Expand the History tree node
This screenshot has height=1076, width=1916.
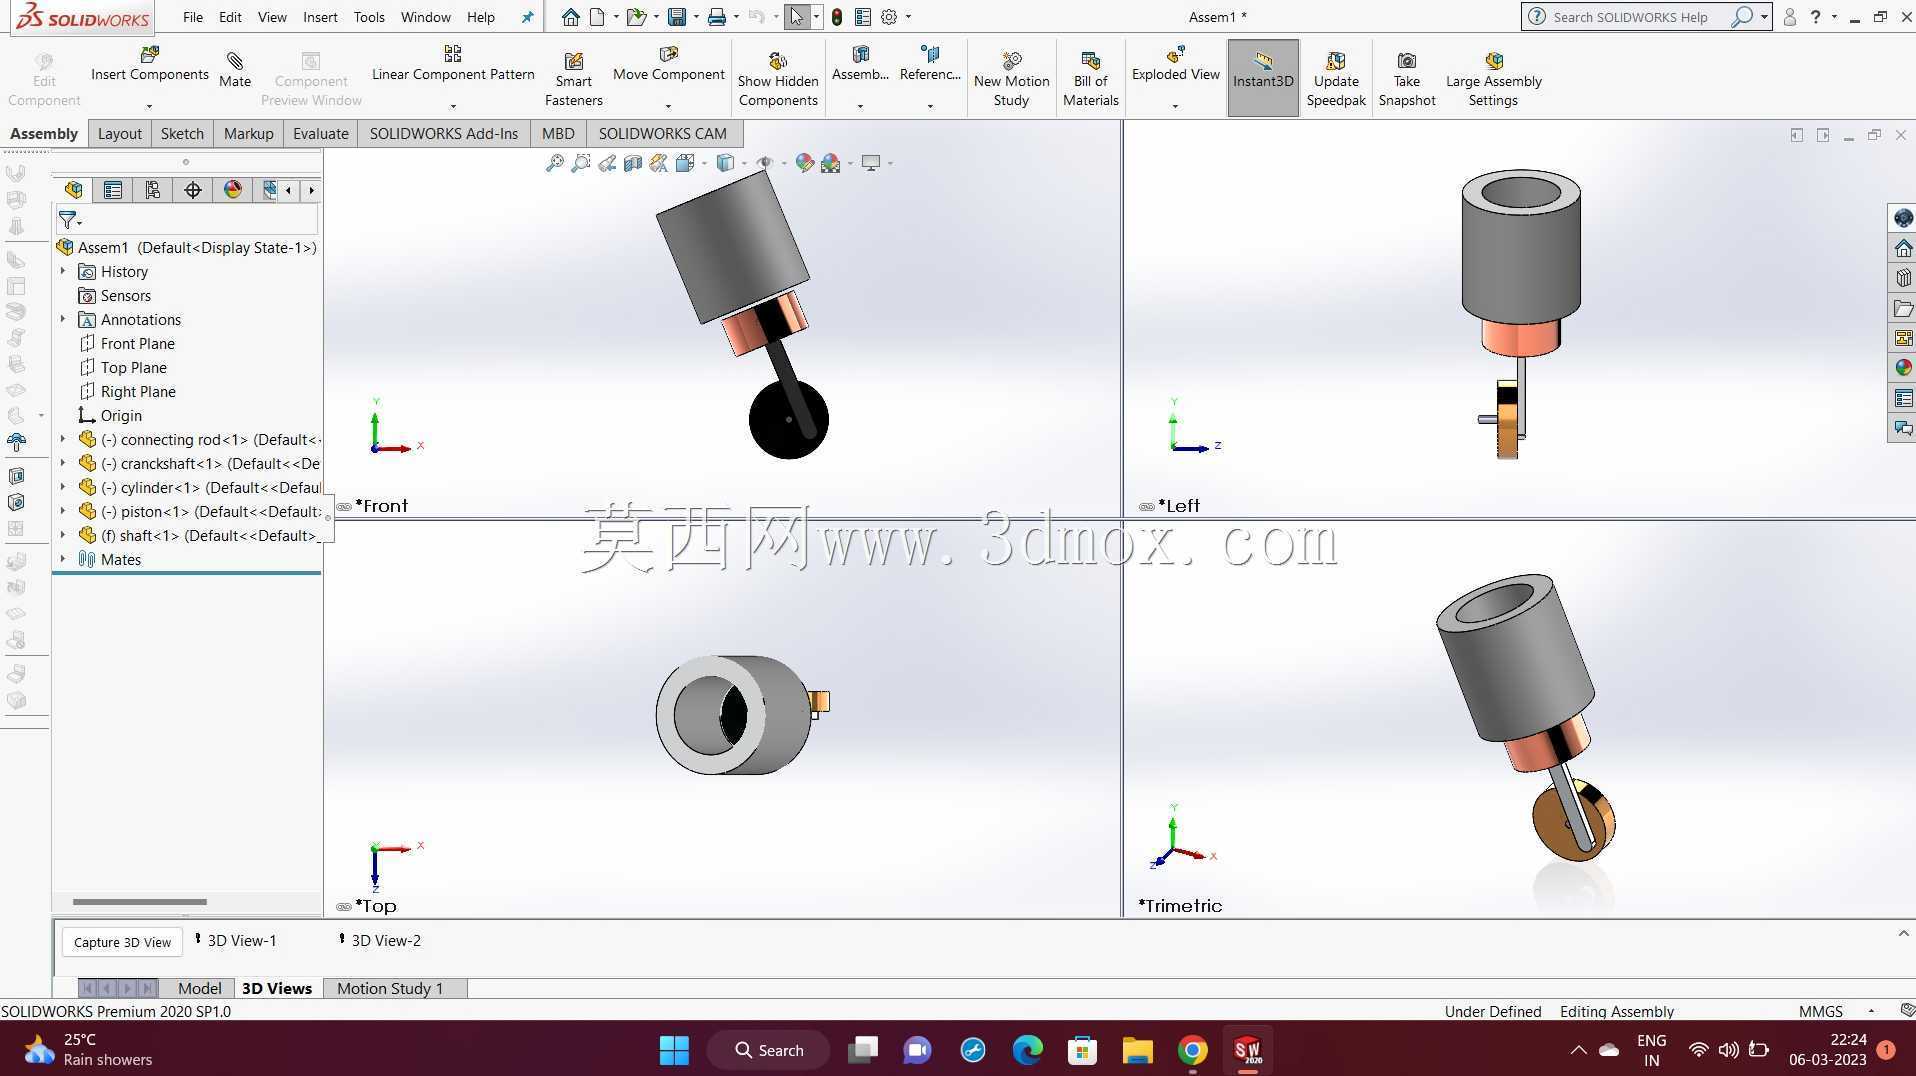(63, 271)
